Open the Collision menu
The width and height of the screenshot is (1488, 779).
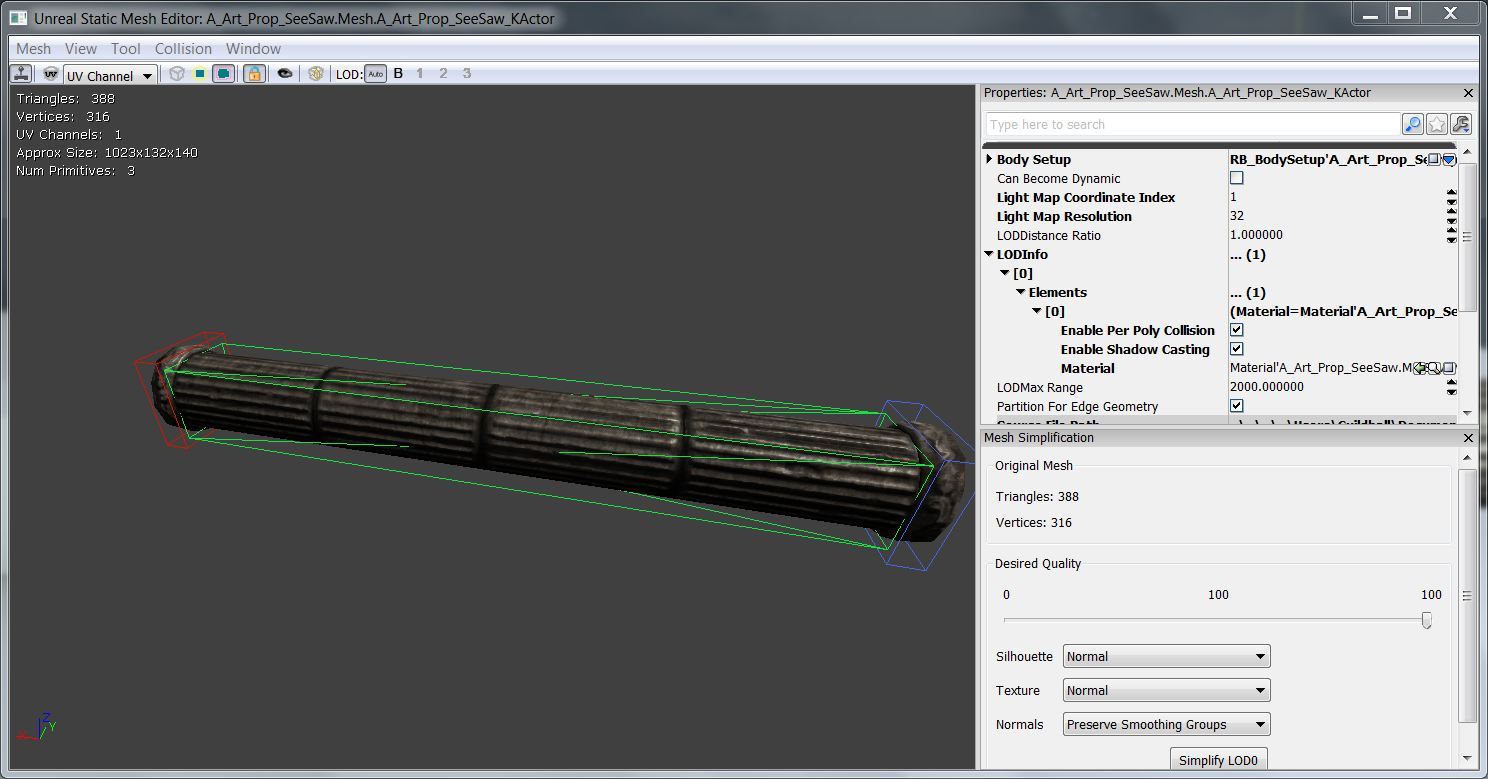click(x=183, y=49)
